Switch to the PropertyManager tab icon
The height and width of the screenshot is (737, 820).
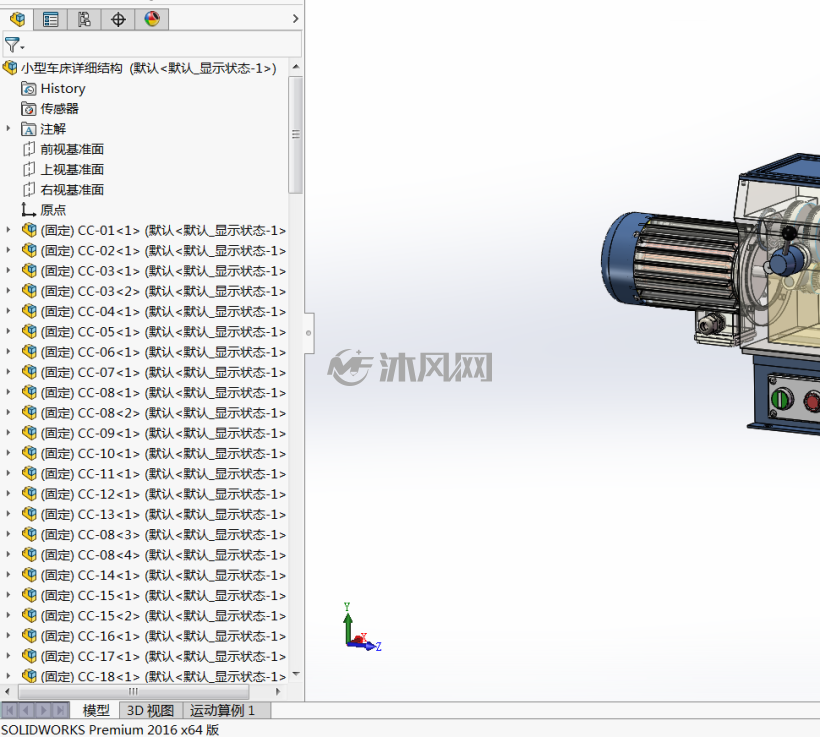point(51,19)
